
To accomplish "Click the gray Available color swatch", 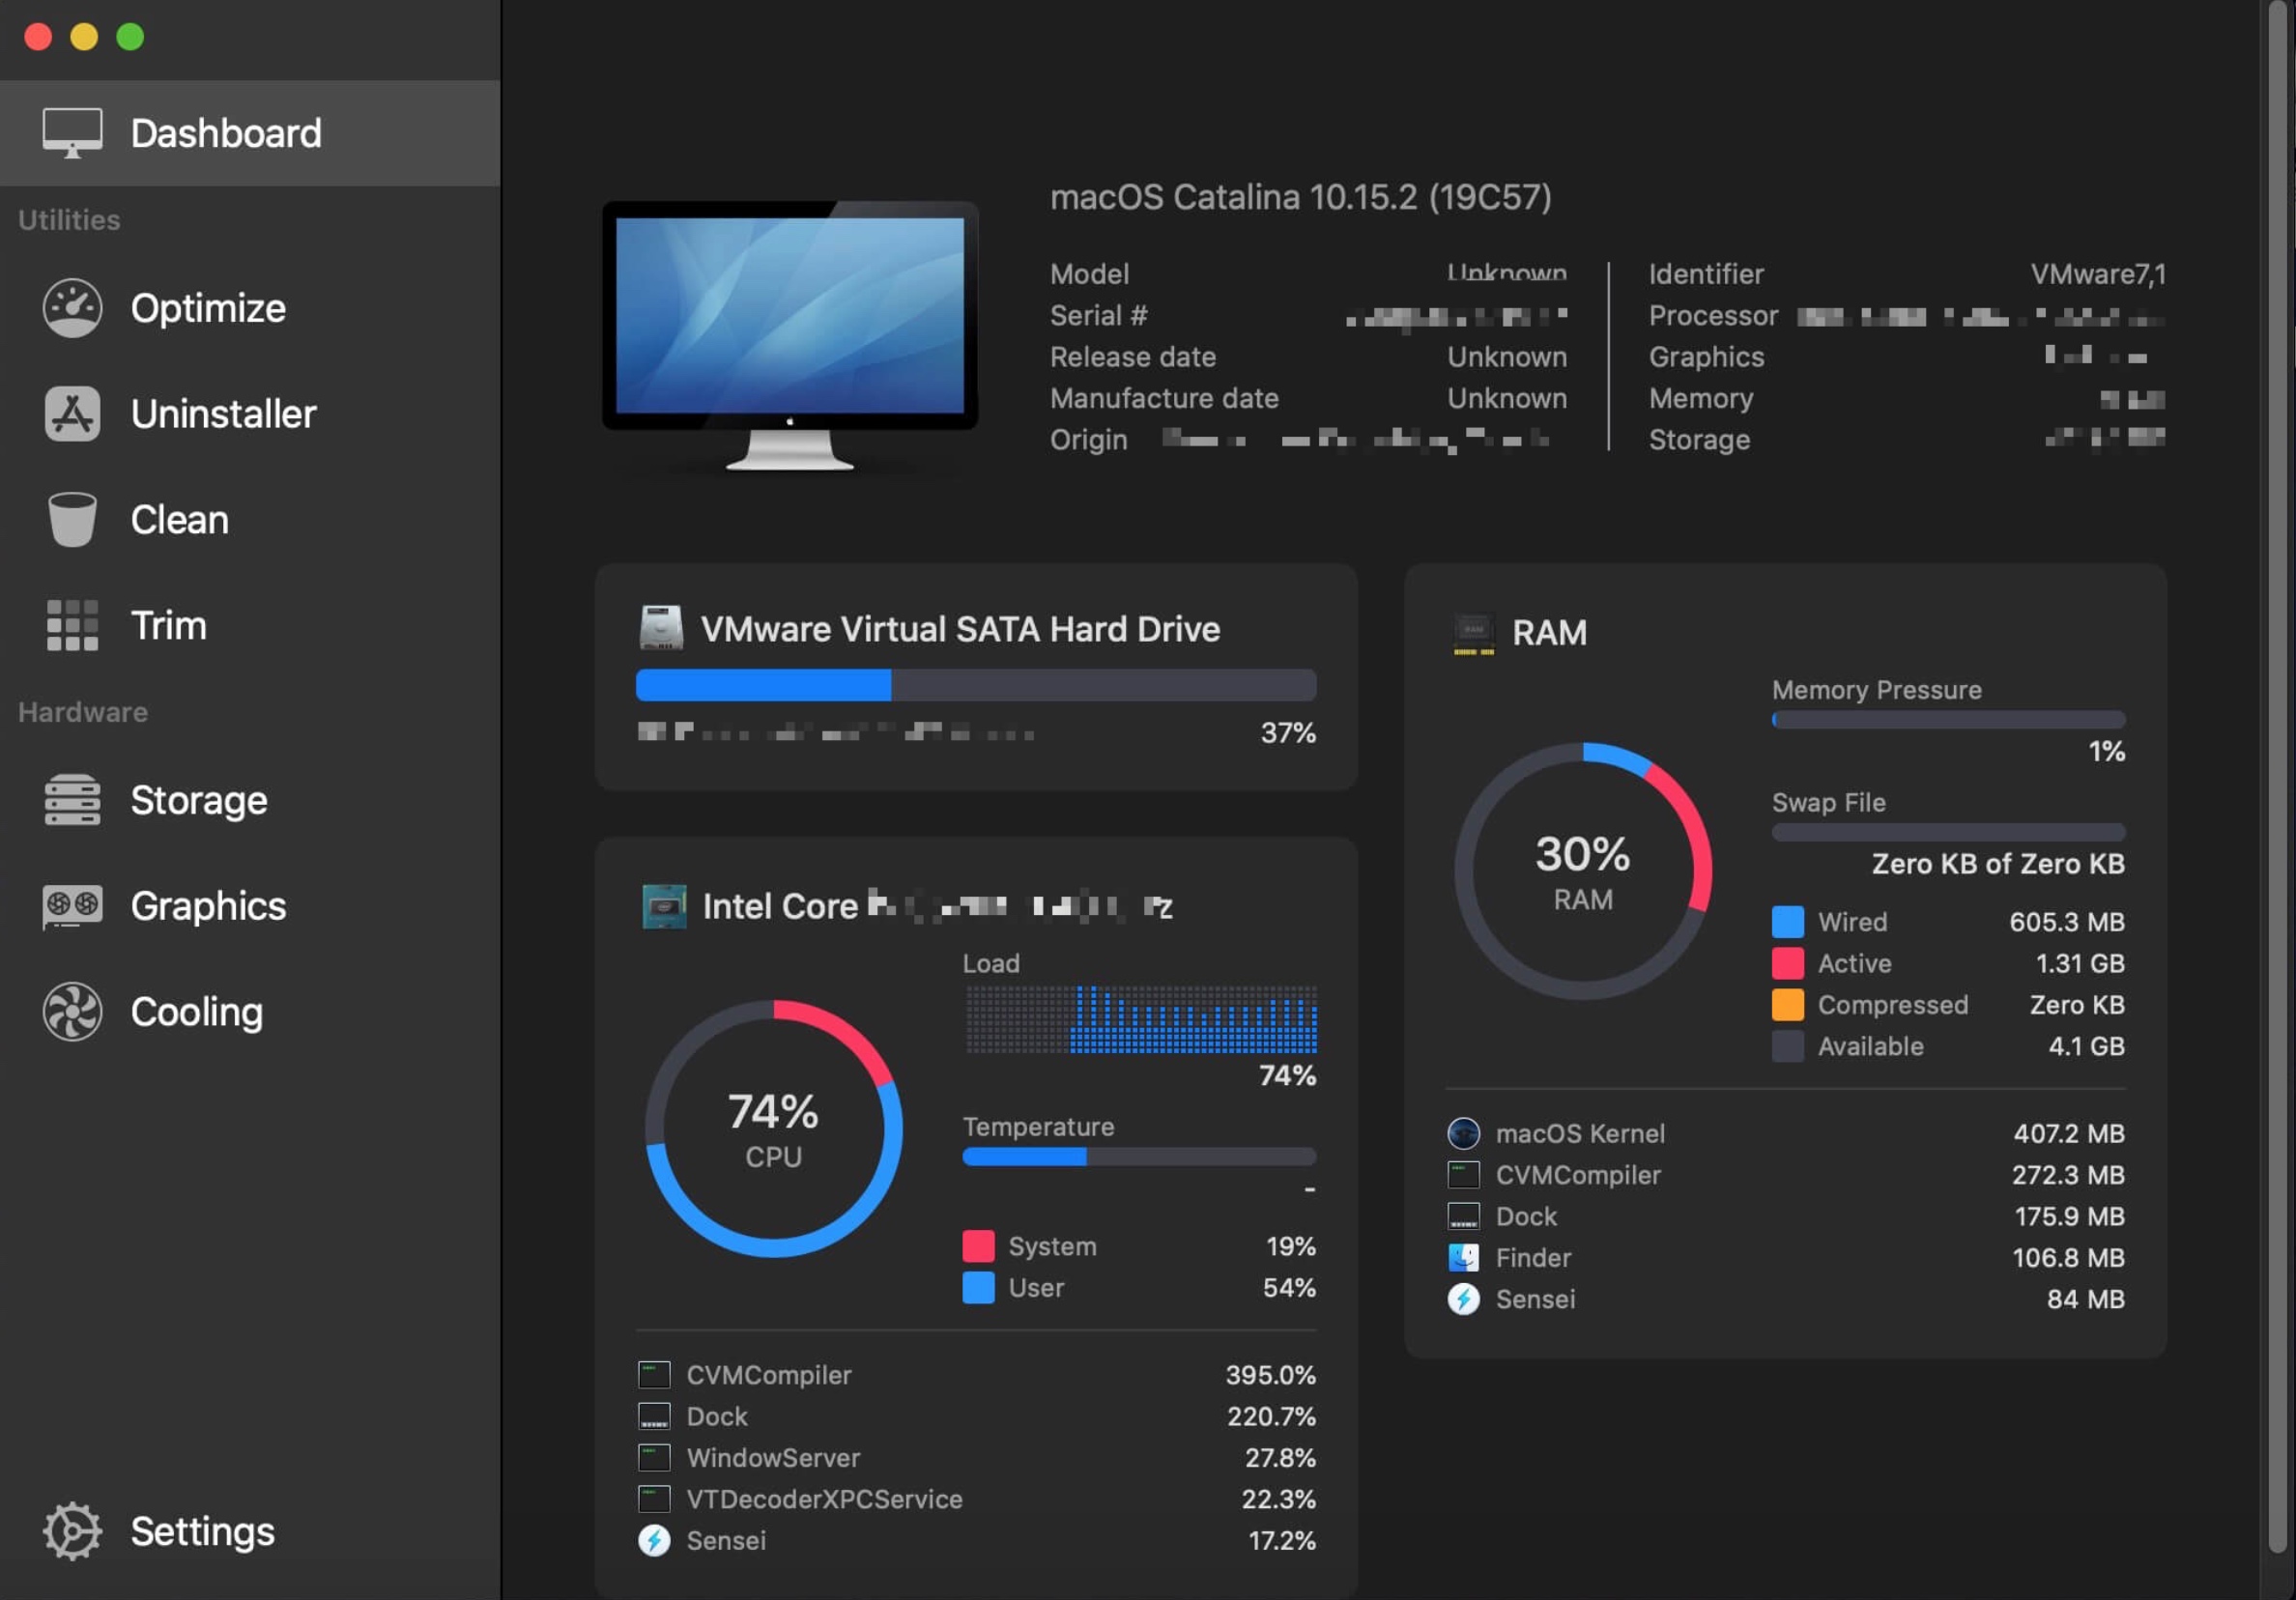I will point(1787,1046).
